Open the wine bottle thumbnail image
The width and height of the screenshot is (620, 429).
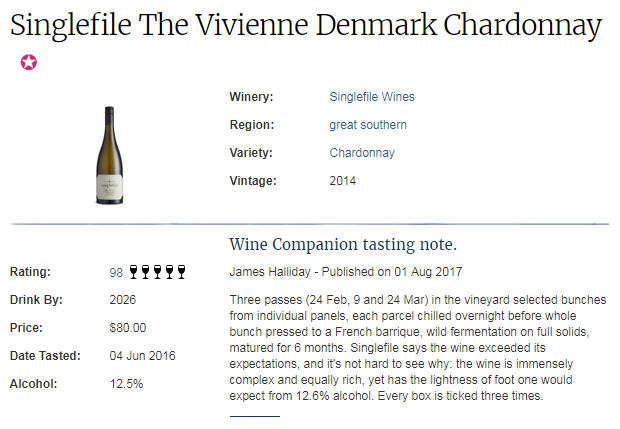click(110, 155)
